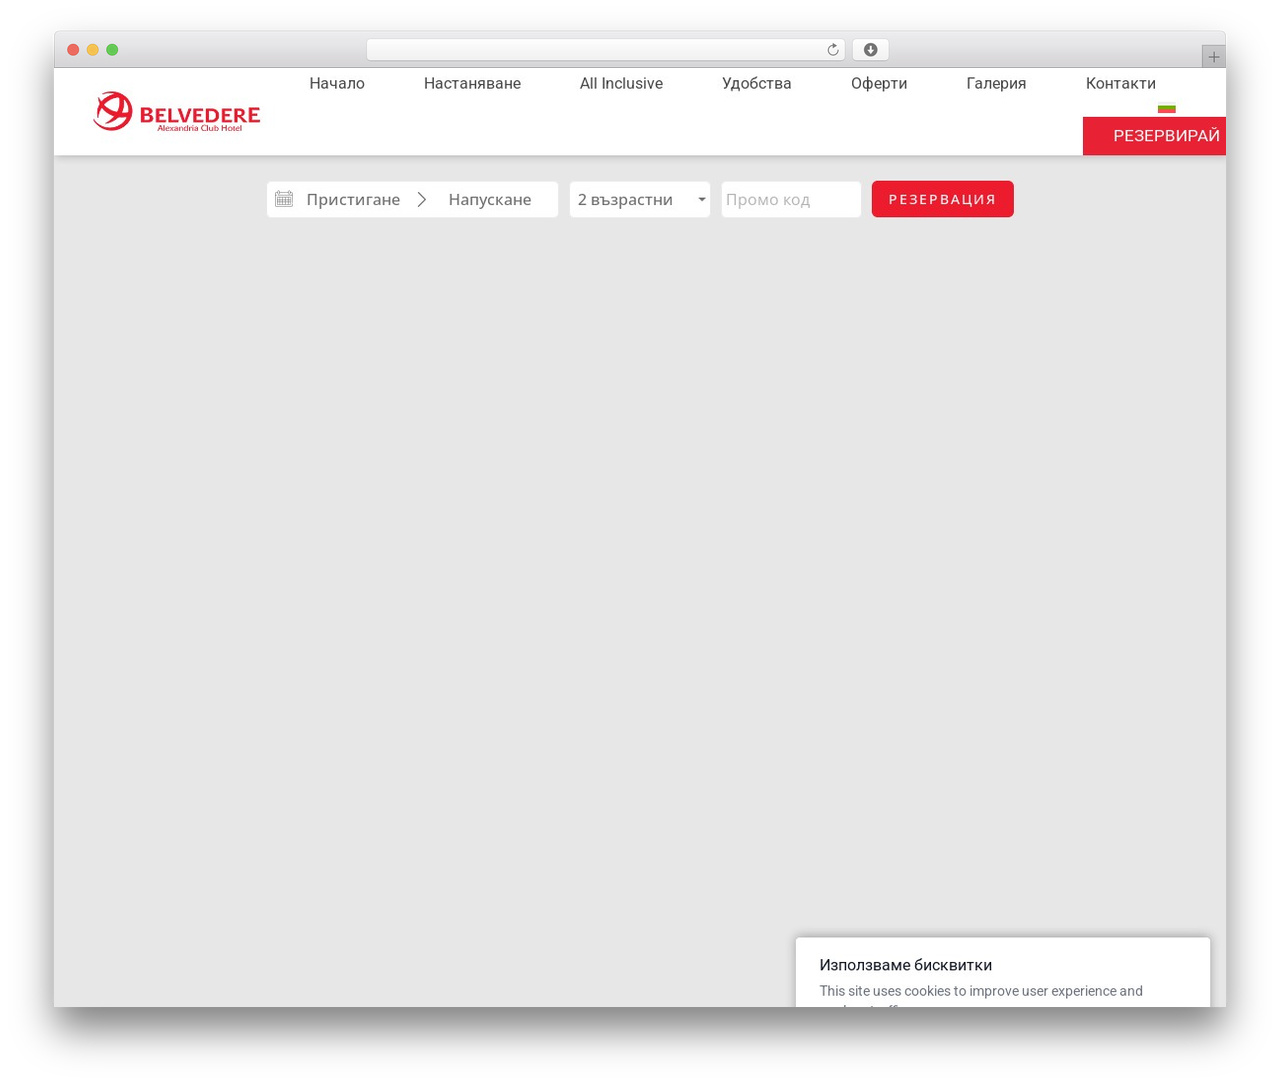Navigate to Удобства

click(757, 84)
